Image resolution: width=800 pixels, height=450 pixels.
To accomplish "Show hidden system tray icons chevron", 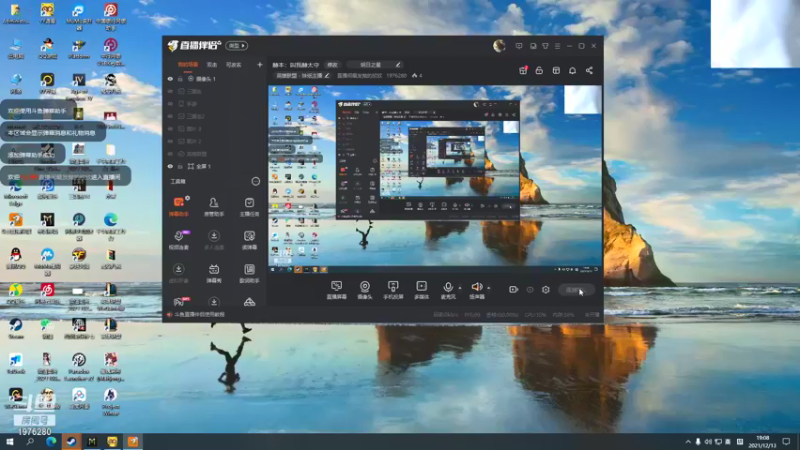I will click(x=688, y=442).
